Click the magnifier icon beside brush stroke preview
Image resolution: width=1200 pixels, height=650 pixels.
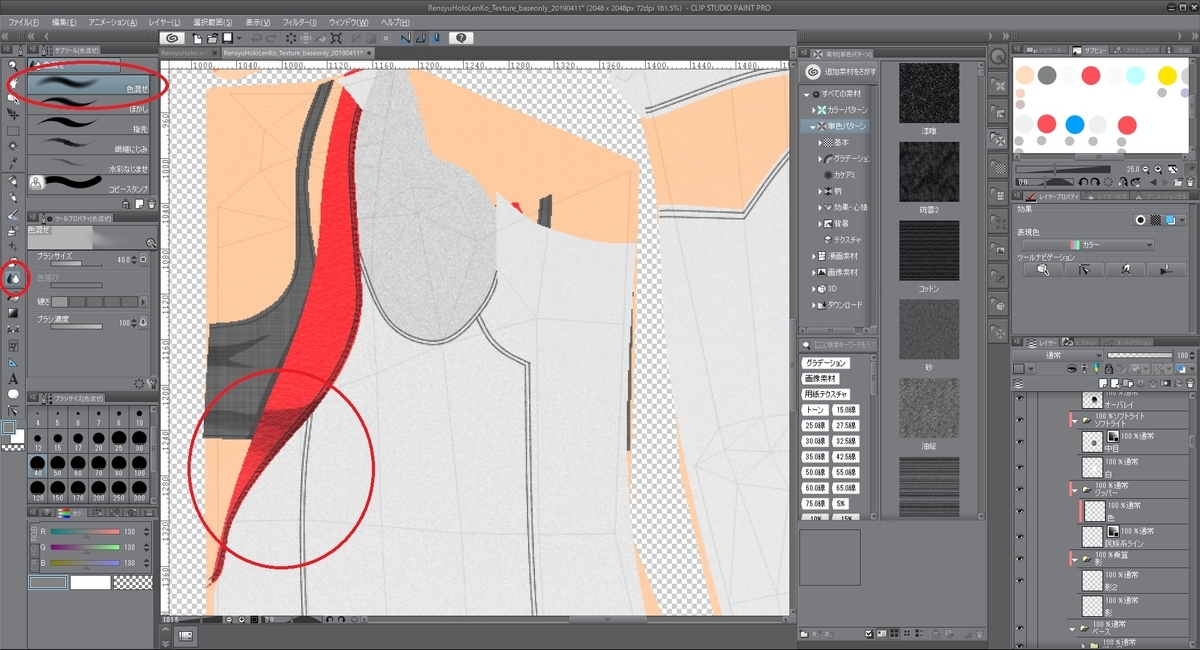pos(151,242)
